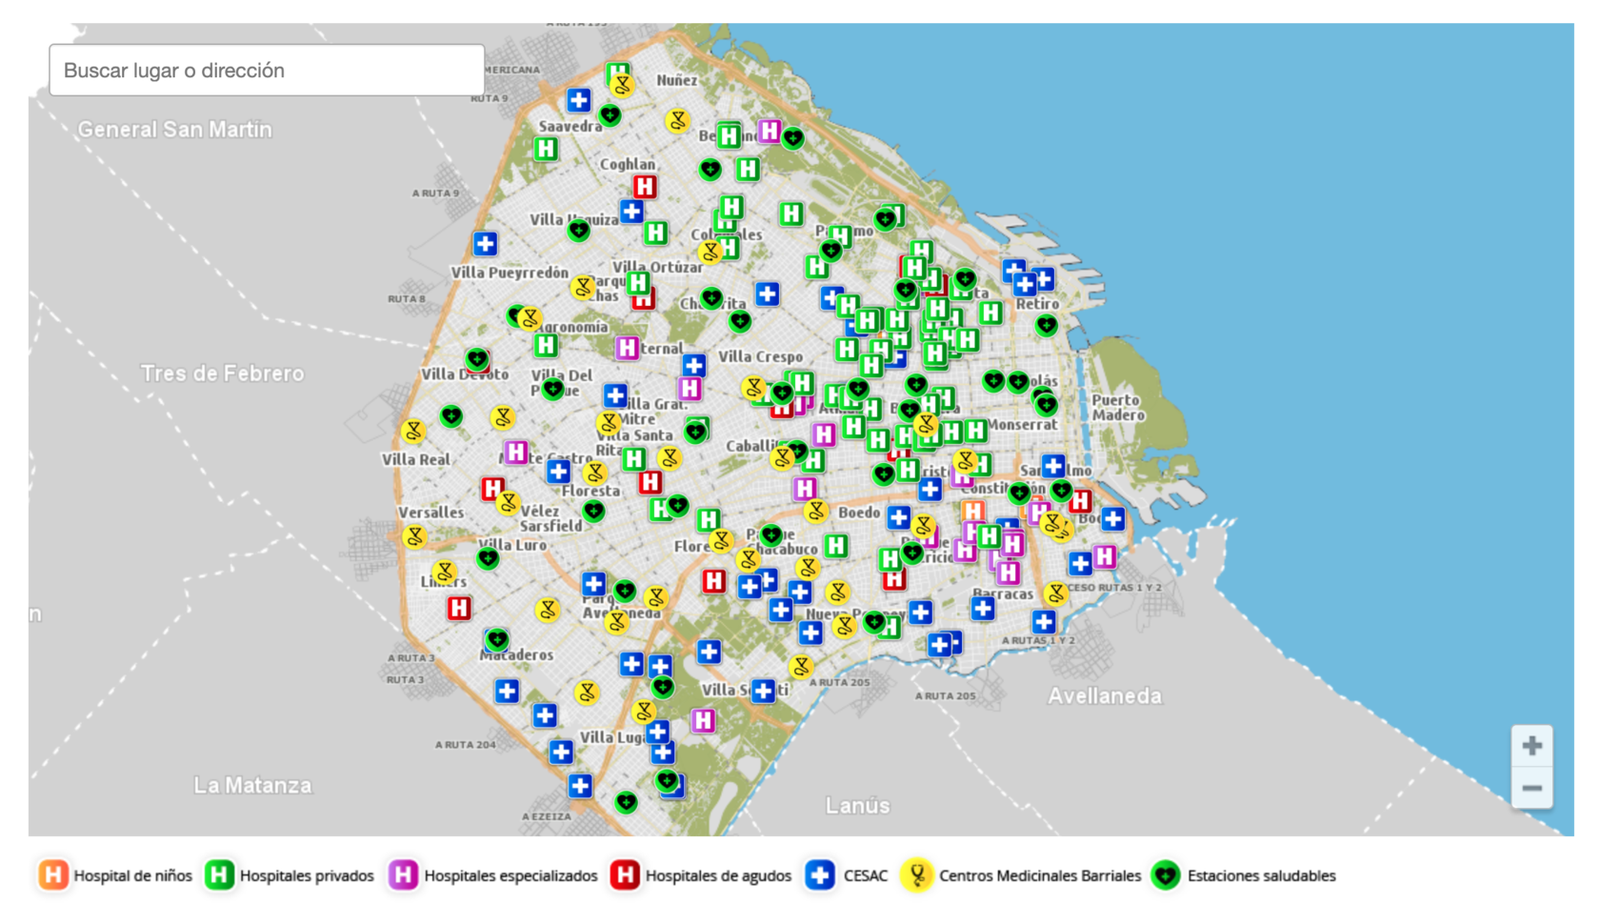Open the yellow marker above Villa Real

tap(413, 431)
